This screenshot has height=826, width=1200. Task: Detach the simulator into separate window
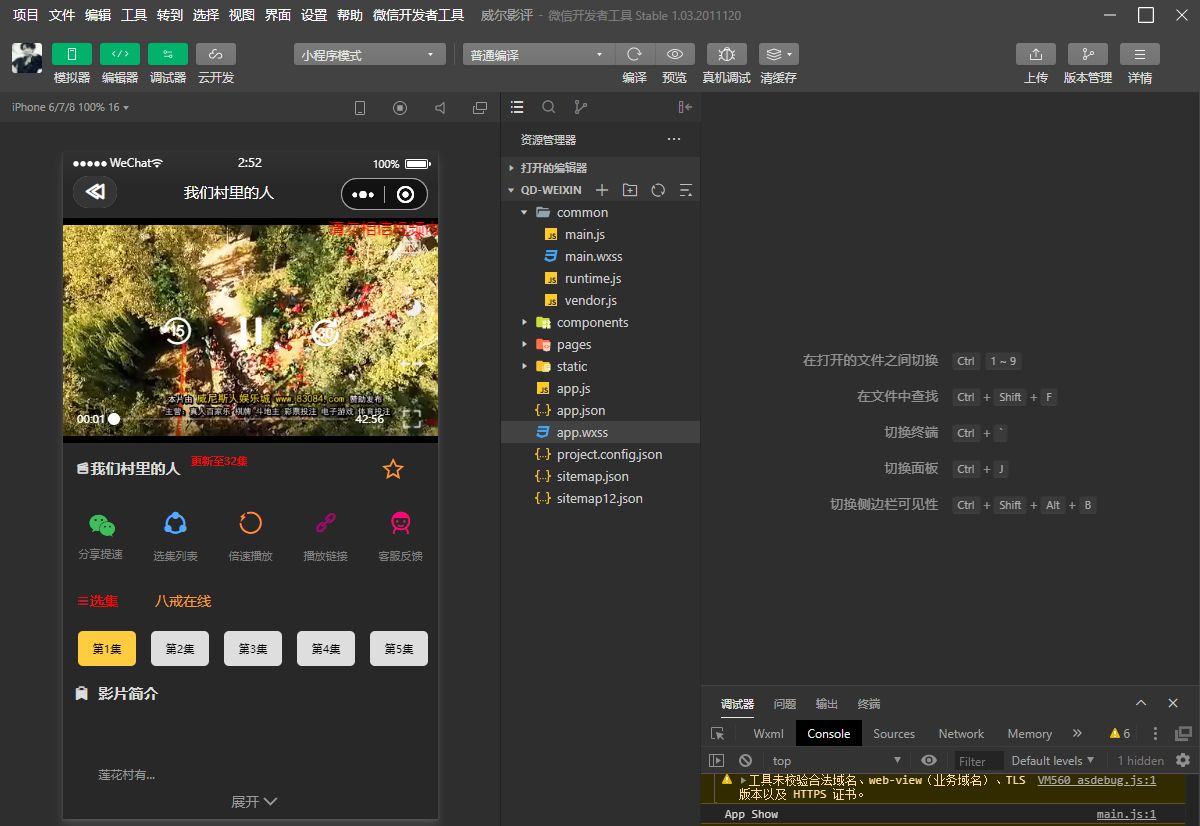click(x=480, y=107)
